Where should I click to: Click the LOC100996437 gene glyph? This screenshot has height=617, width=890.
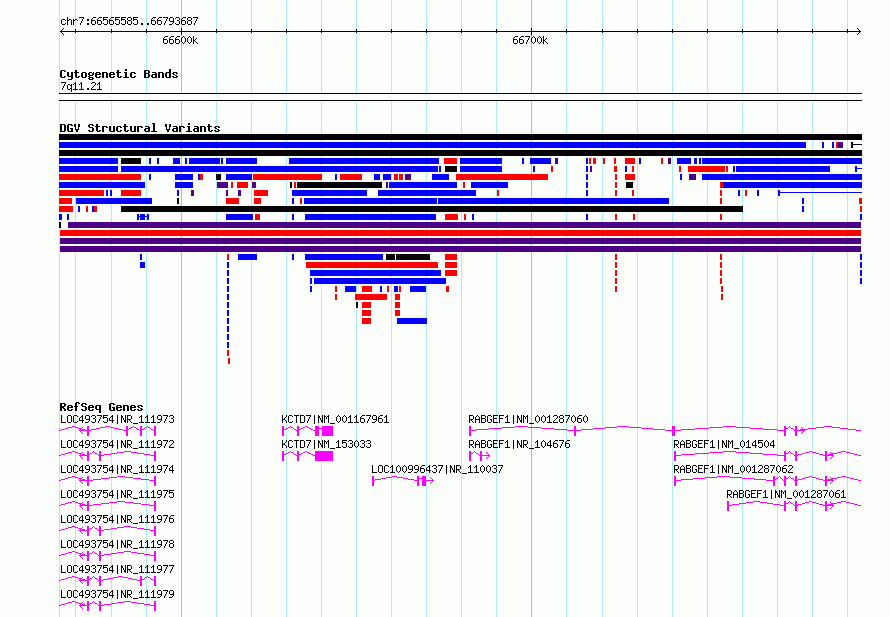(x=403, y=481)
